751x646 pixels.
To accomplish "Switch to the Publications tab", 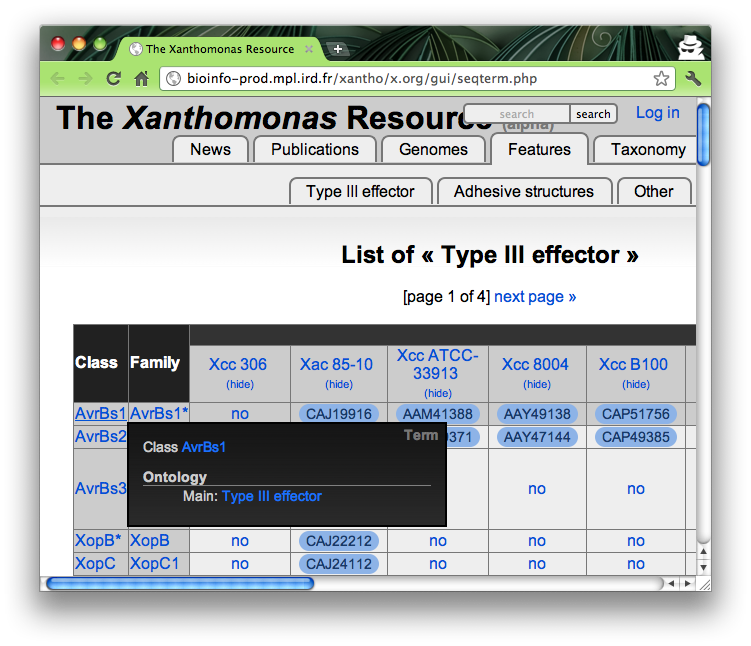I will (315, 150).
